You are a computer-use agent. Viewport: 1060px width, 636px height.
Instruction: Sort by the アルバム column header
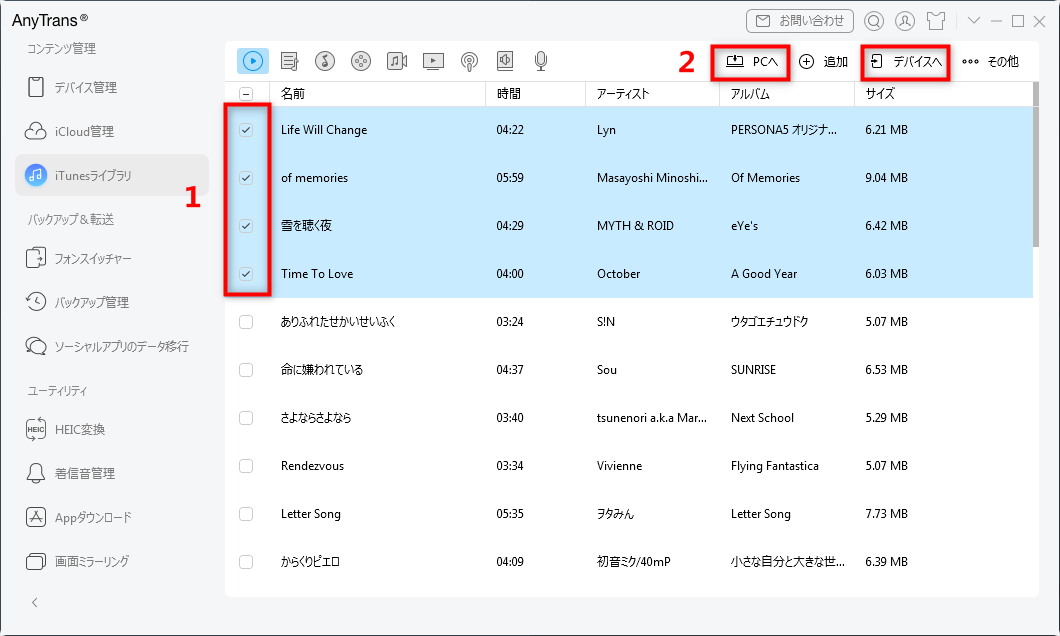pos(787,94)
